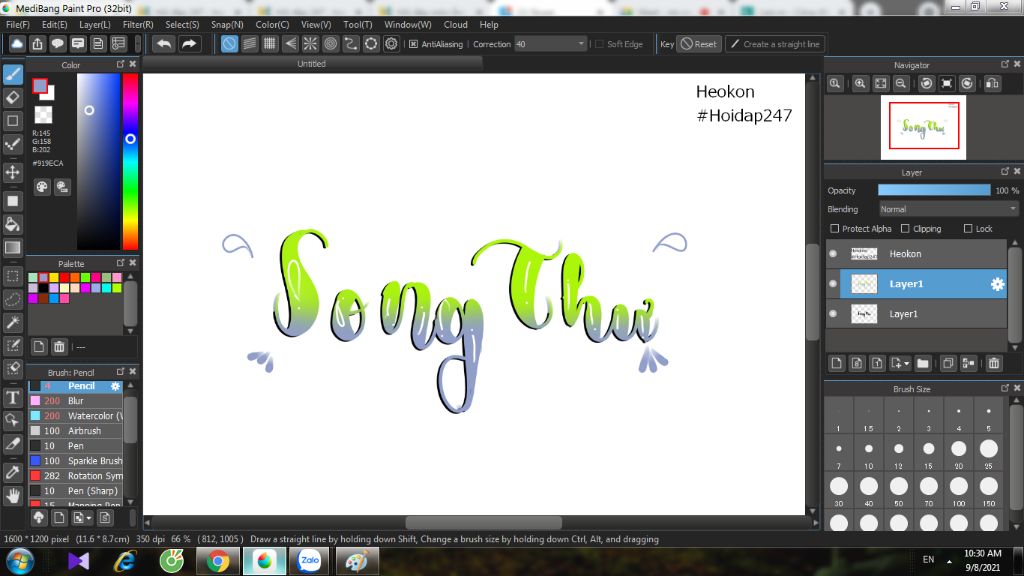1024x576 pixels.
Task: Open the selected Layer1 gear settings
Action: point(997,284)
